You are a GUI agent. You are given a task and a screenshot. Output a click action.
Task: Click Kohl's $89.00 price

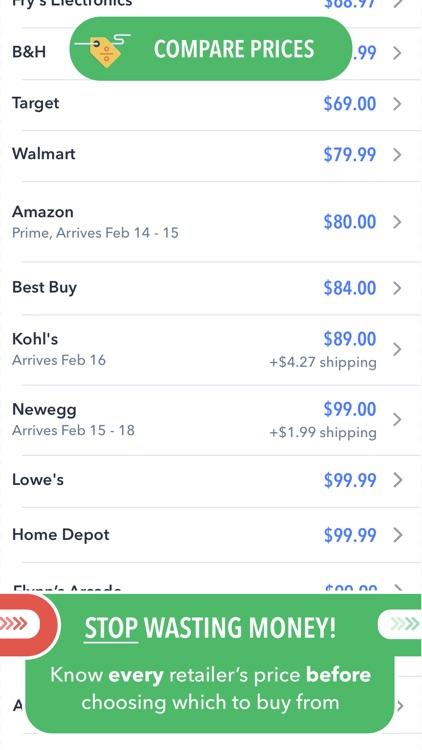pyautogui.click(x=350, y=339)
